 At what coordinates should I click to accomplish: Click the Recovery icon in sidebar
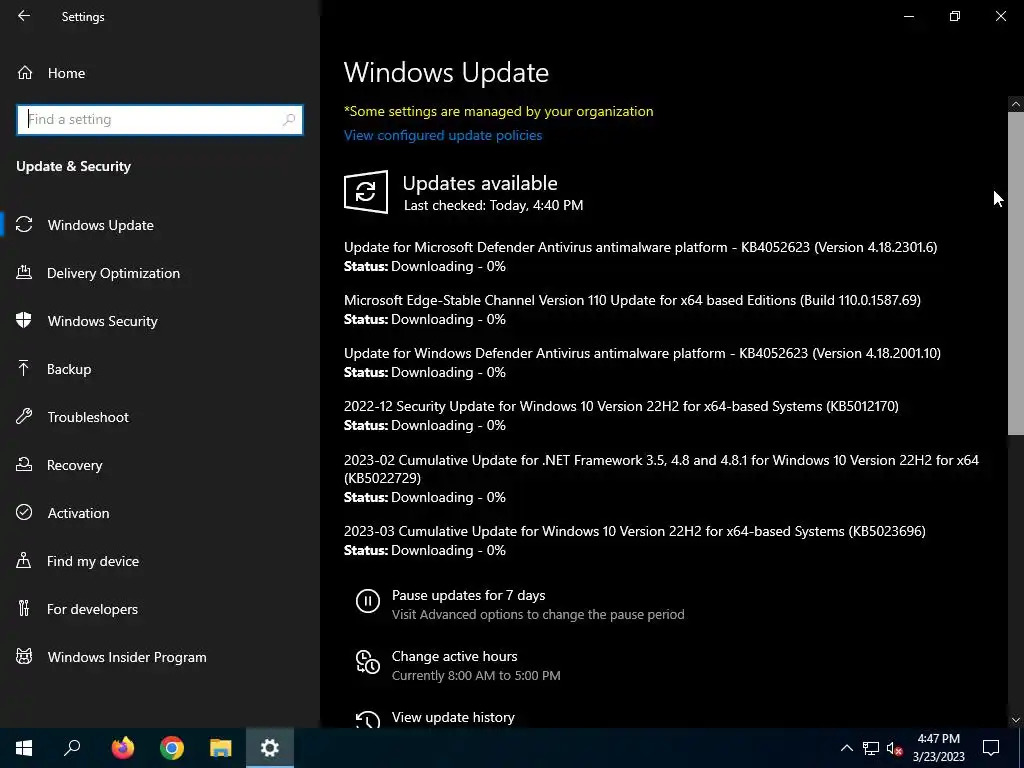tap(24, 464)
